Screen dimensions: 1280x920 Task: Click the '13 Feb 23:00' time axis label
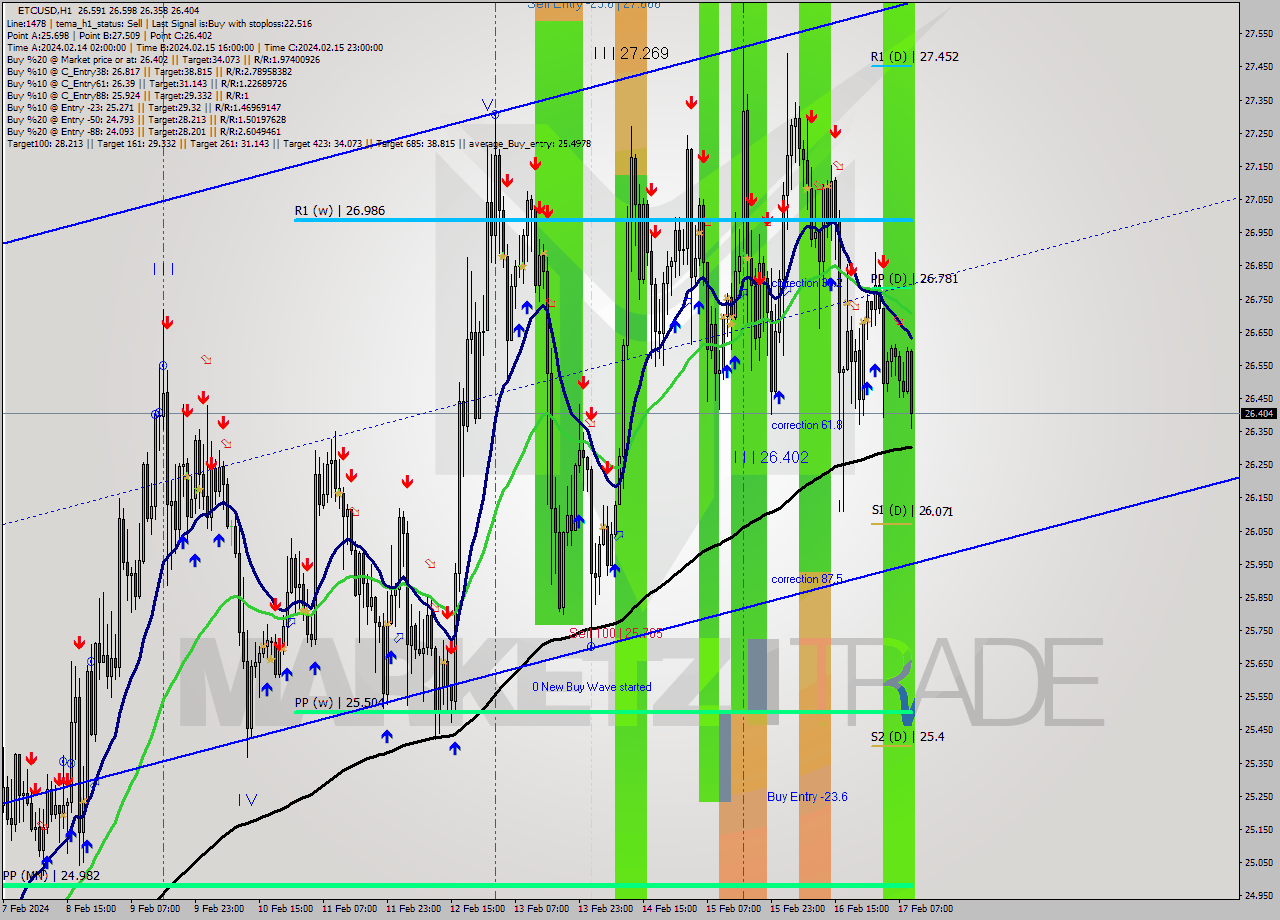pyautogui.click(x=606, y=909)
